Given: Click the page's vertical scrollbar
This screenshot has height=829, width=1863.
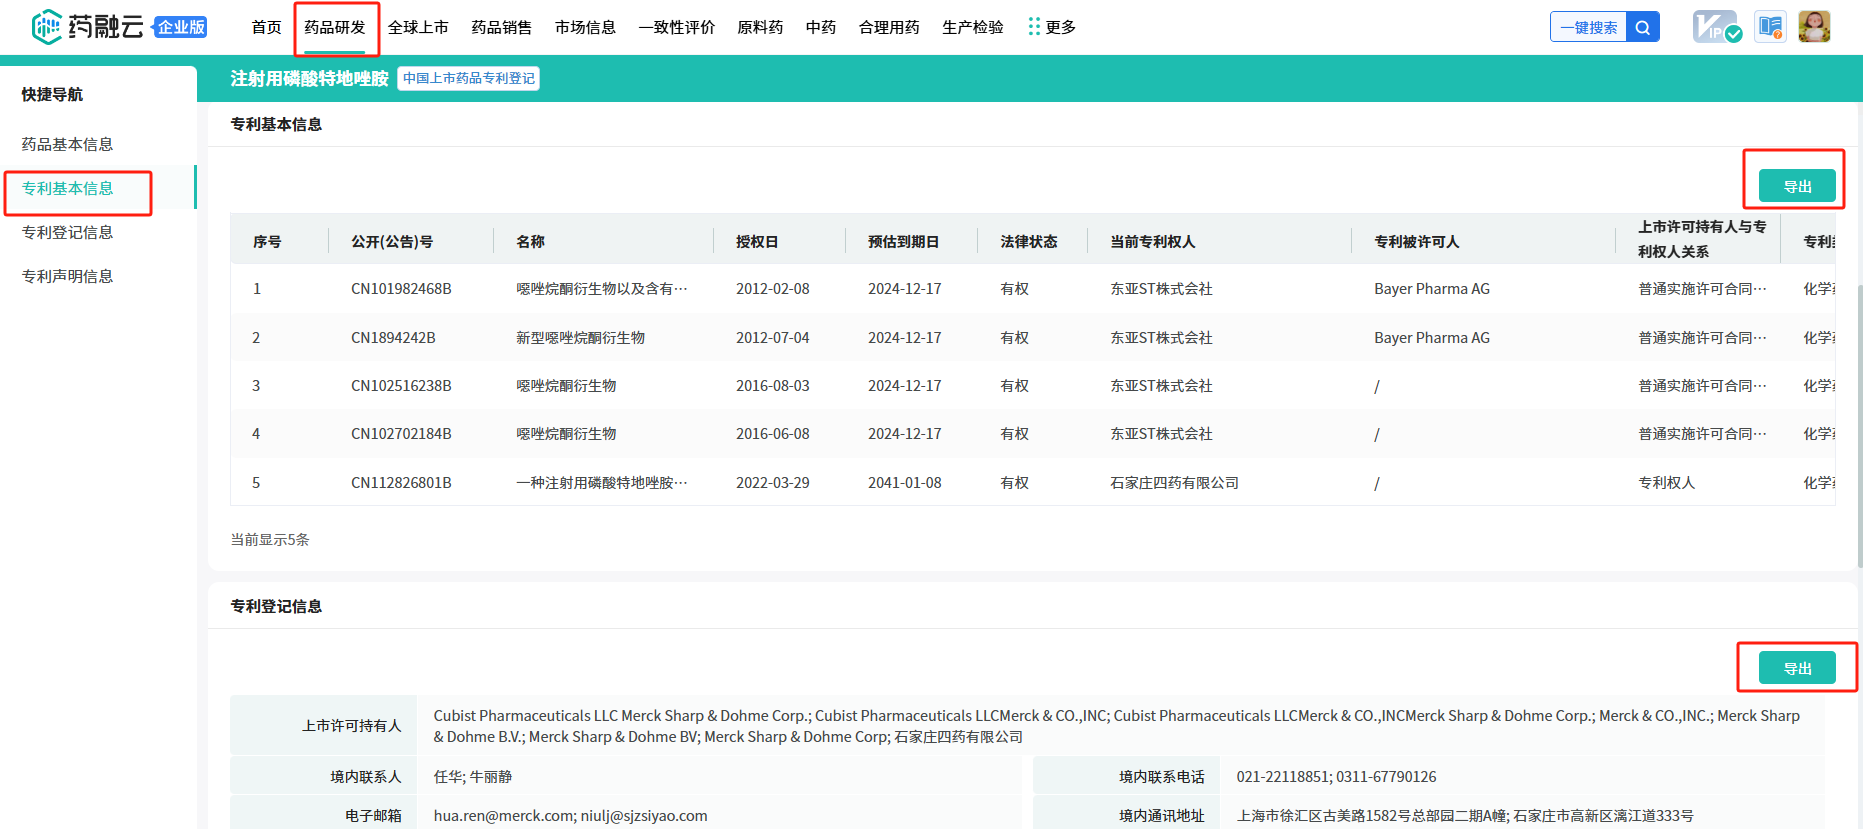Looking at the screenshot, I should [x=1859, y=420].
